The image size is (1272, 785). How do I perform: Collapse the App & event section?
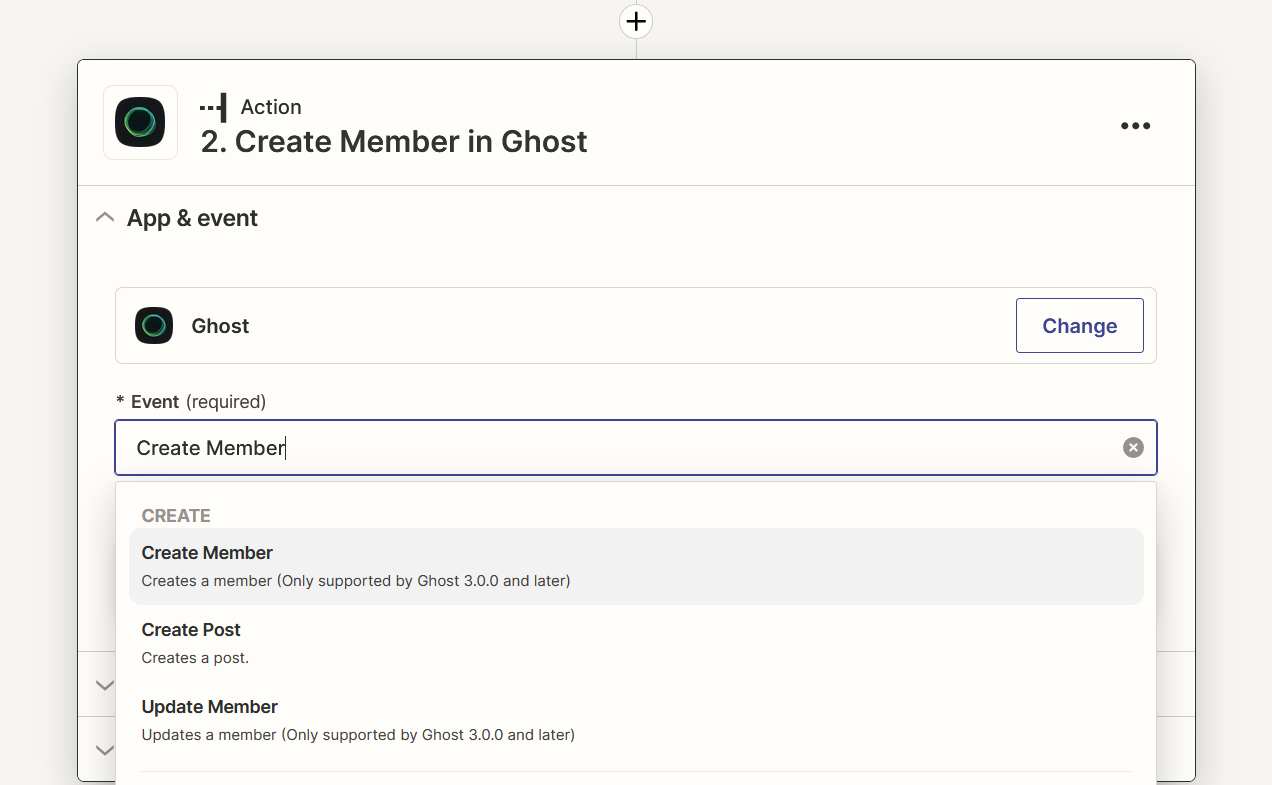[x=104, y=218]
